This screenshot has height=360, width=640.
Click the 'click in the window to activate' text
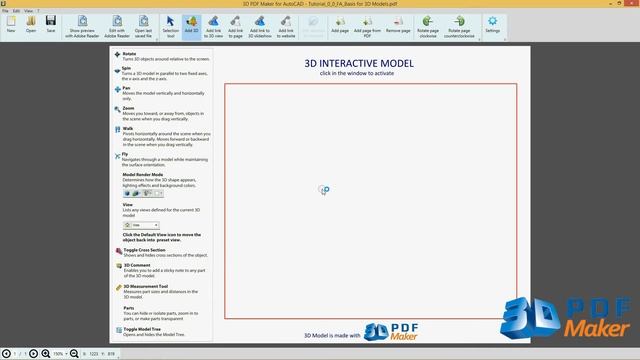click(357, 73)
